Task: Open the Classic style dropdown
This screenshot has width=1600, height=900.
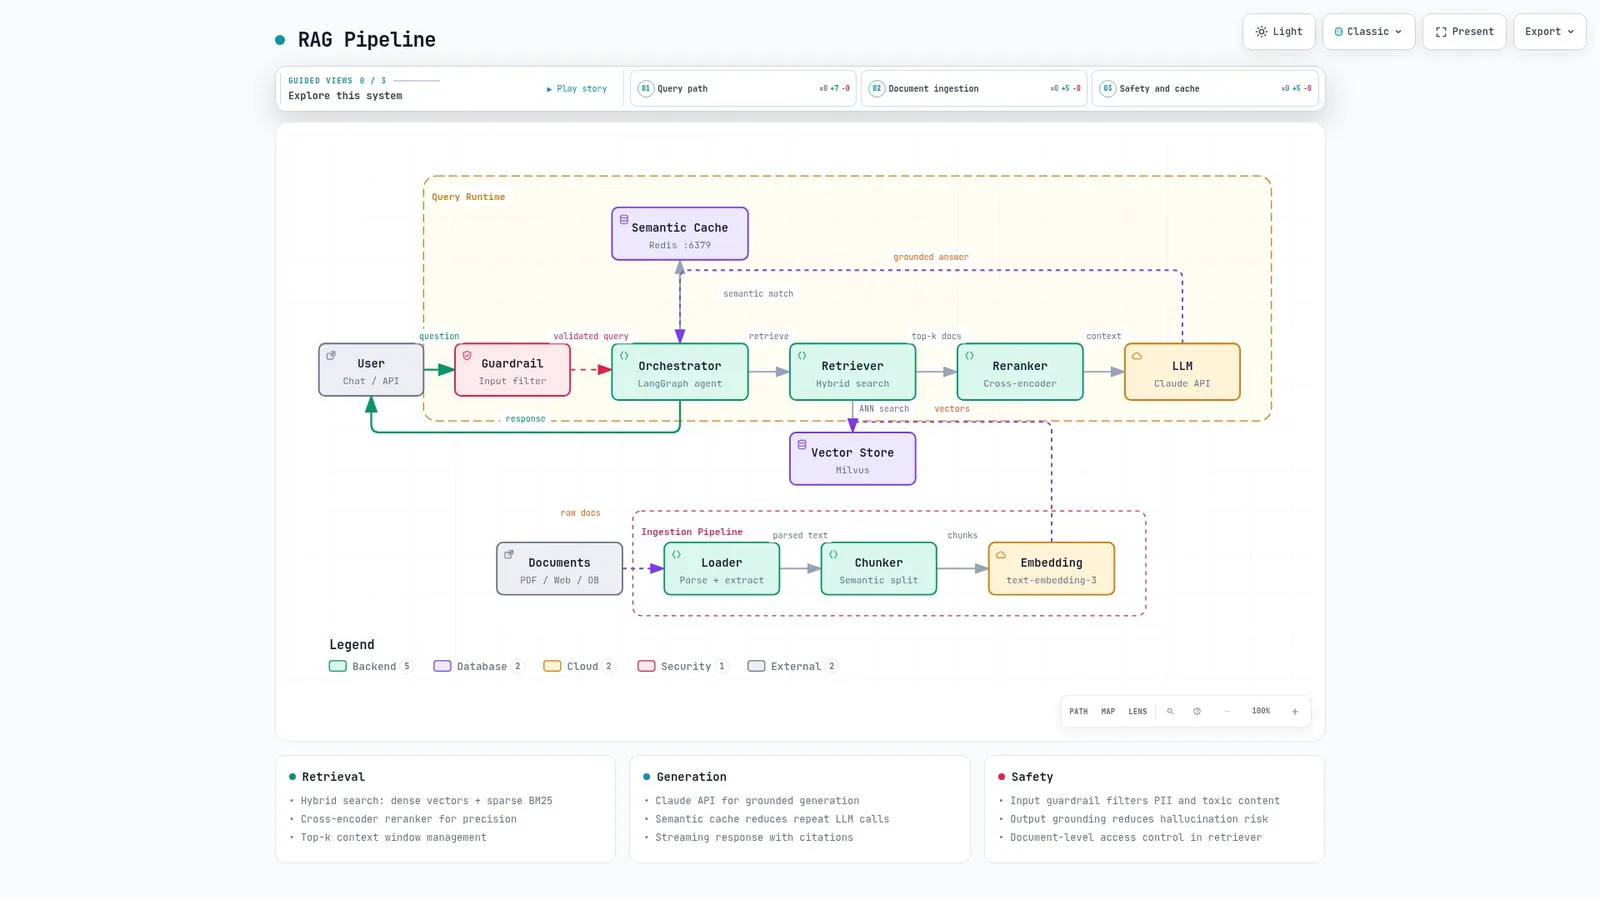Action: pos(1368,32)
